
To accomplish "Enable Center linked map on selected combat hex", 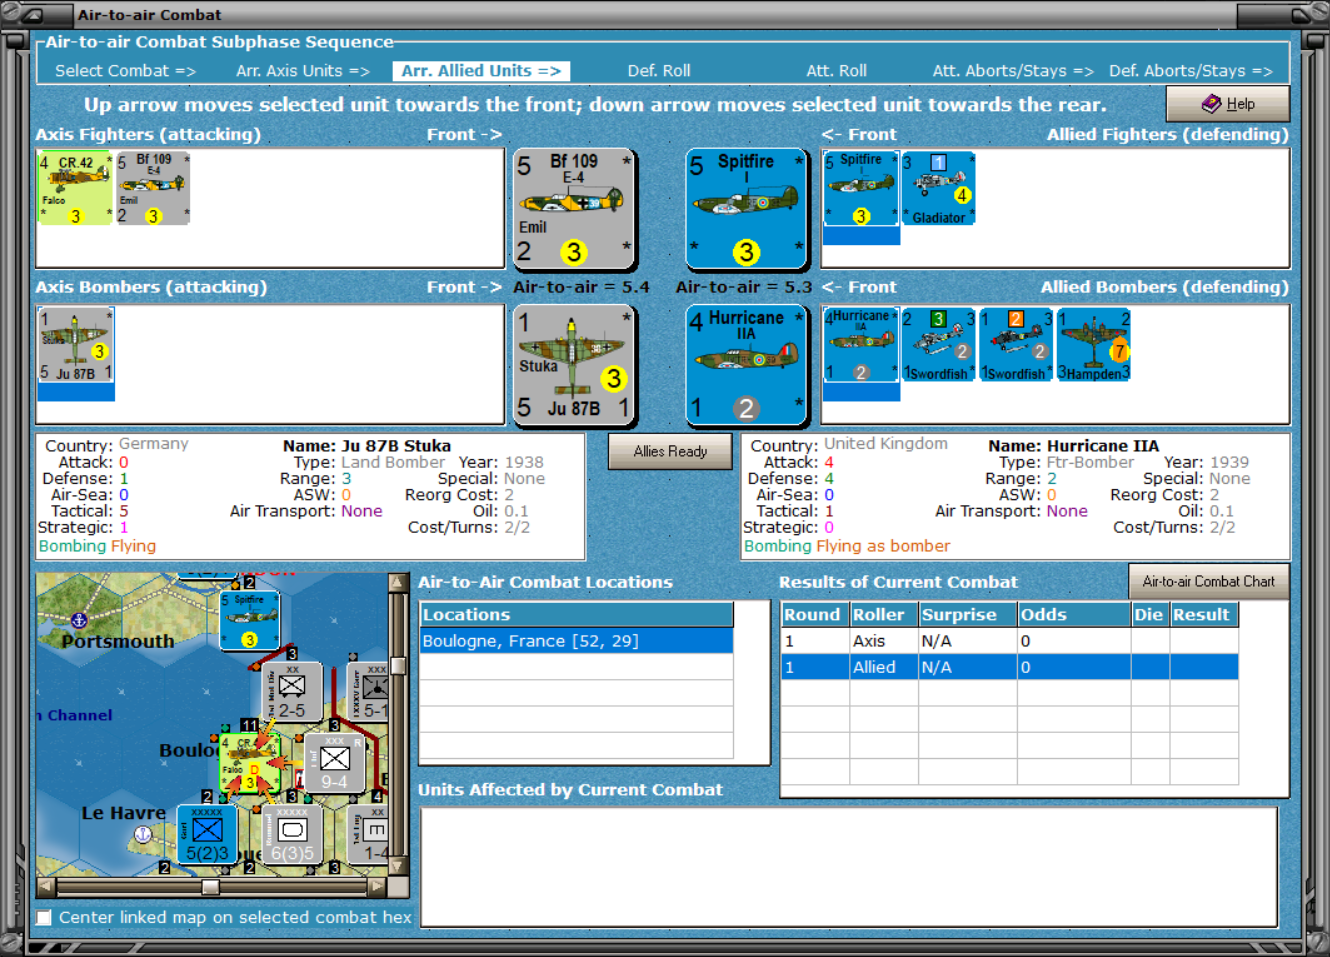I will click(x=44, y=917).
